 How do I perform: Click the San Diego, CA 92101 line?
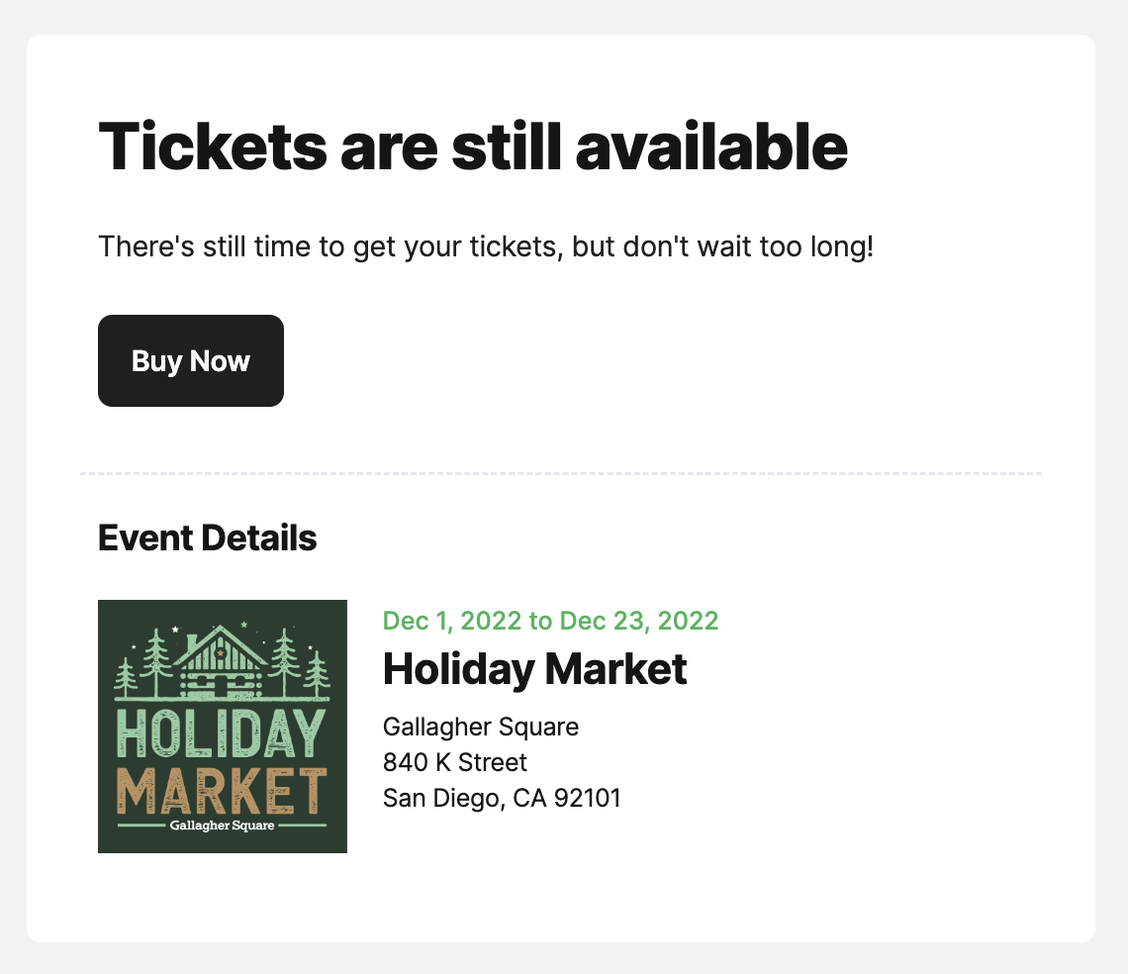[502, 799]
